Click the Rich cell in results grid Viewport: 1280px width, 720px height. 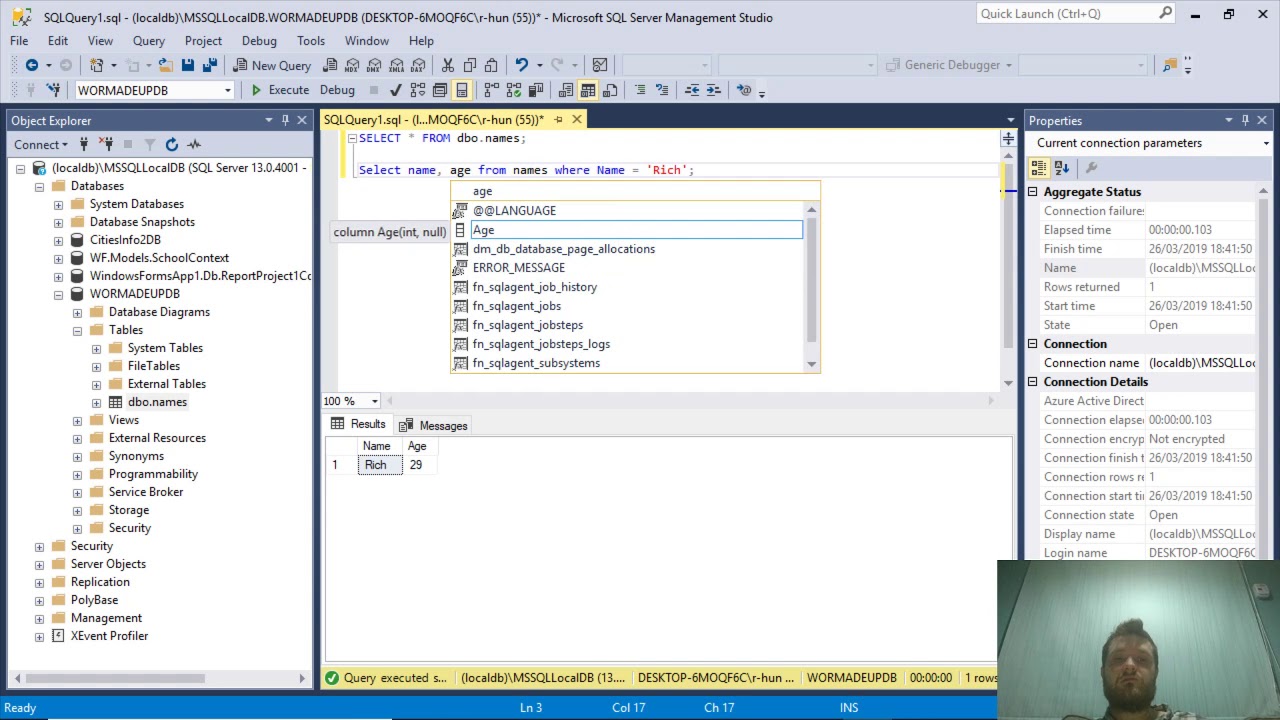(380, 465)
